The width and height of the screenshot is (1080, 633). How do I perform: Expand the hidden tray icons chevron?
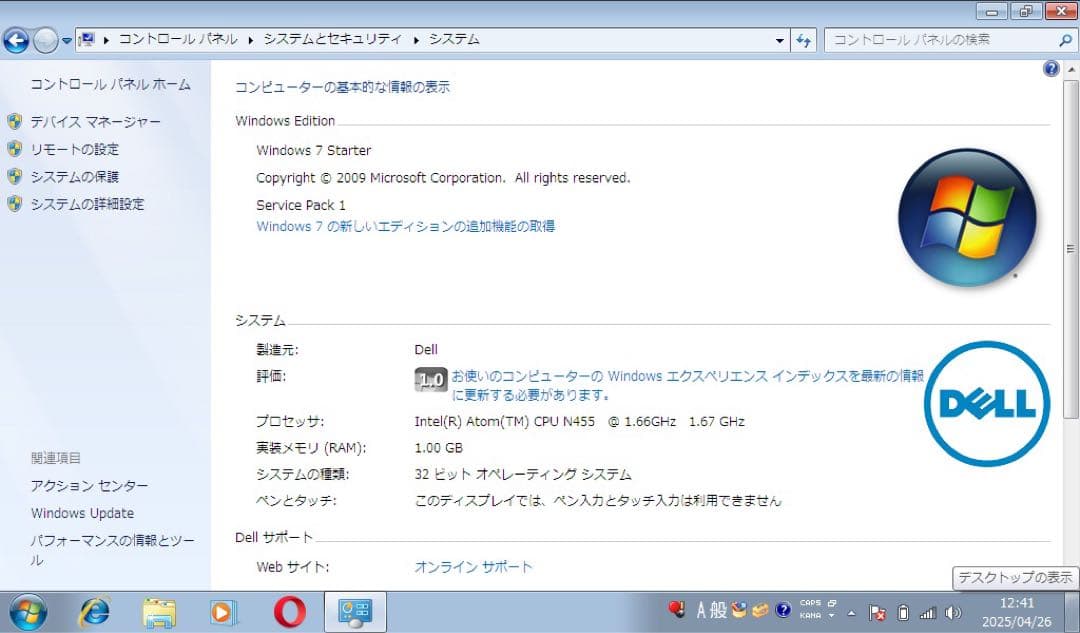(849, 611)
